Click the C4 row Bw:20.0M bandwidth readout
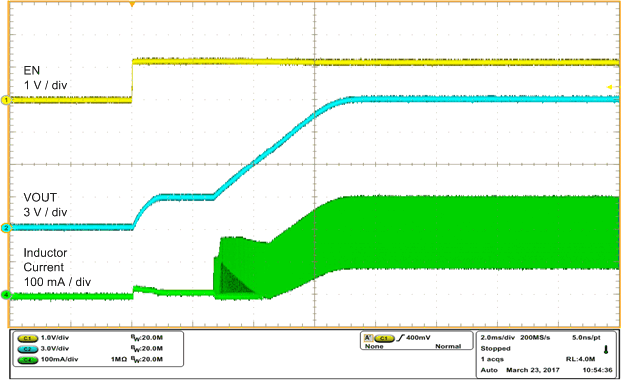Viewport: 625px width, 380px height. tap(147, 359)
